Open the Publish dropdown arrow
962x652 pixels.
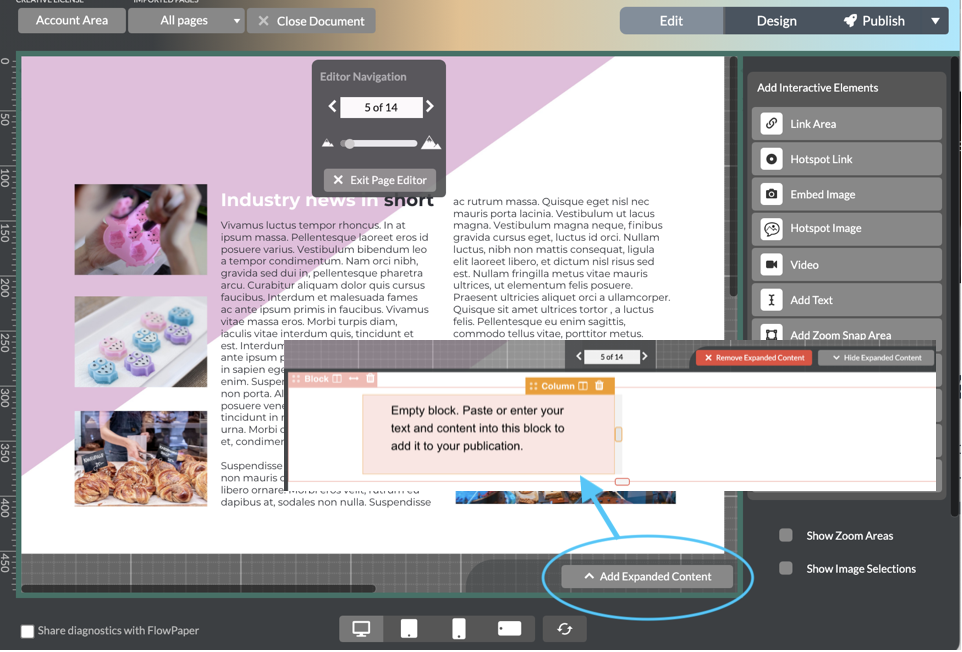pos(935,21)
